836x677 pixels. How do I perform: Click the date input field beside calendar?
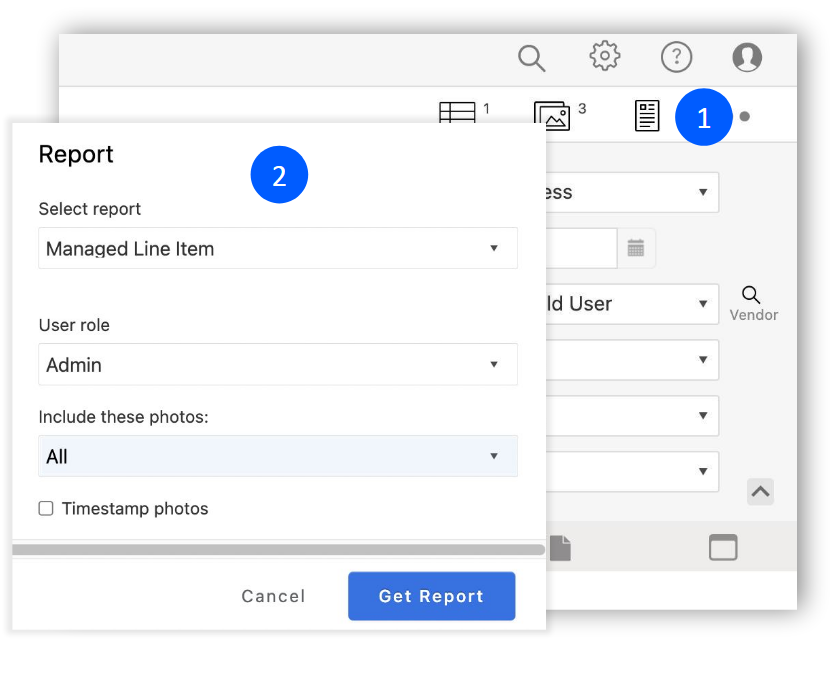[x=580, y=248]
